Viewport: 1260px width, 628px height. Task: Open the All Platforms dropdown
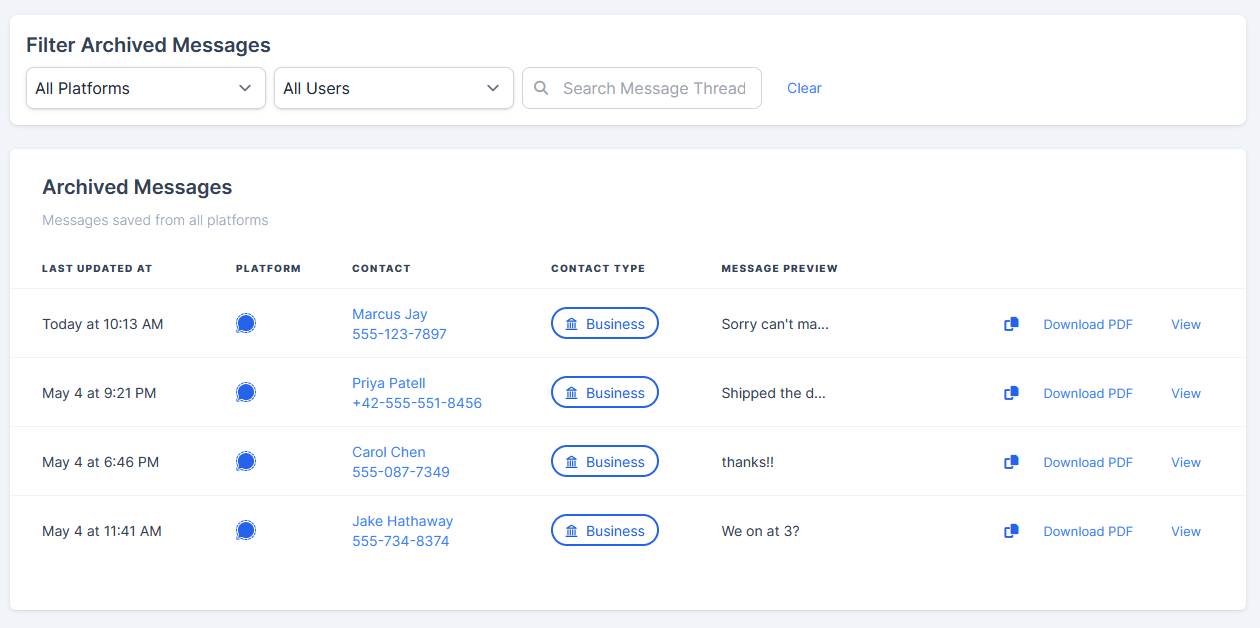(x=145, y=88)
